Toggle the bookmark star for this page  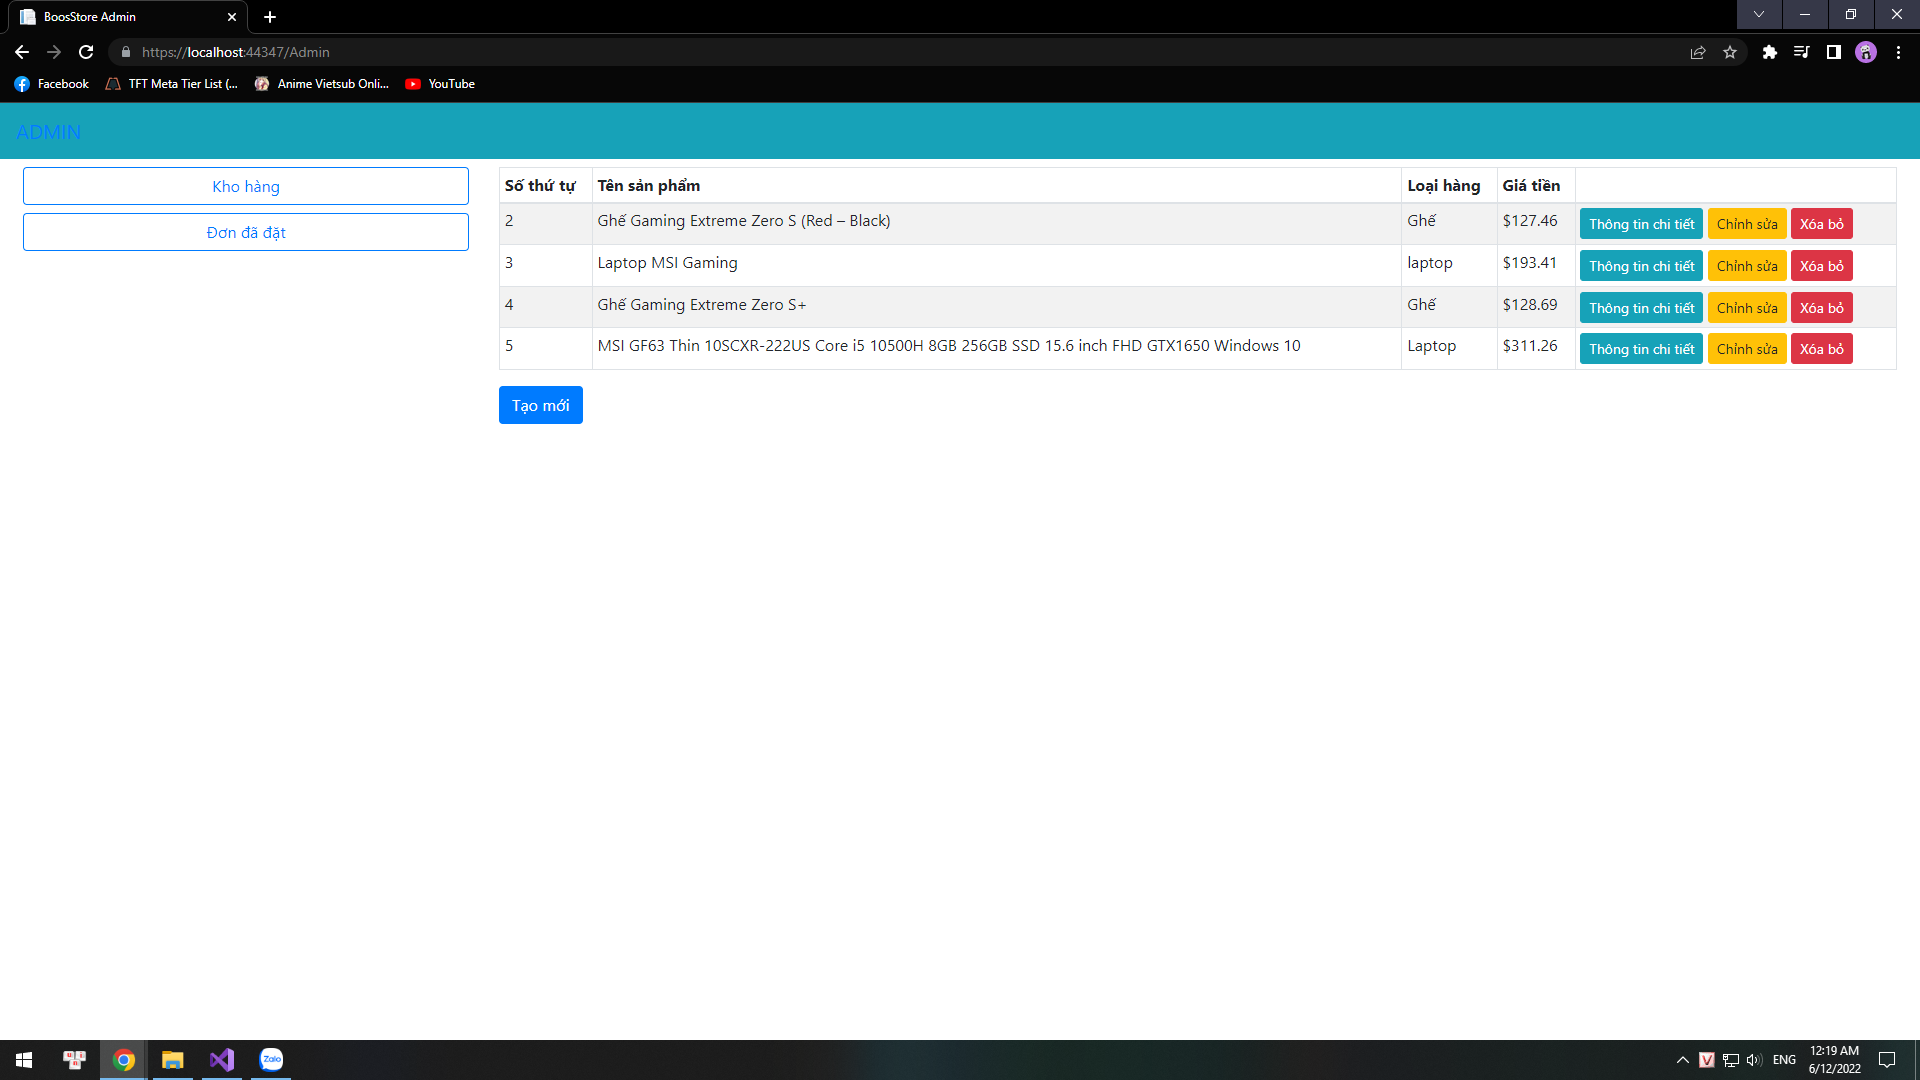pos(1730,52)
